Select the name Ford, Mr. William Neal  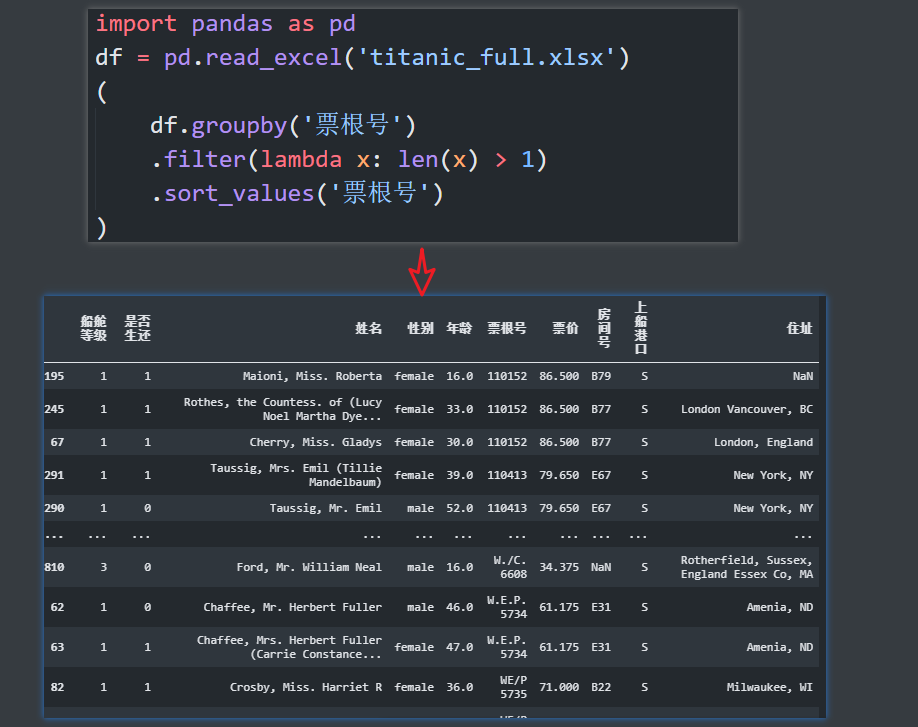click(x=309, y=568)
